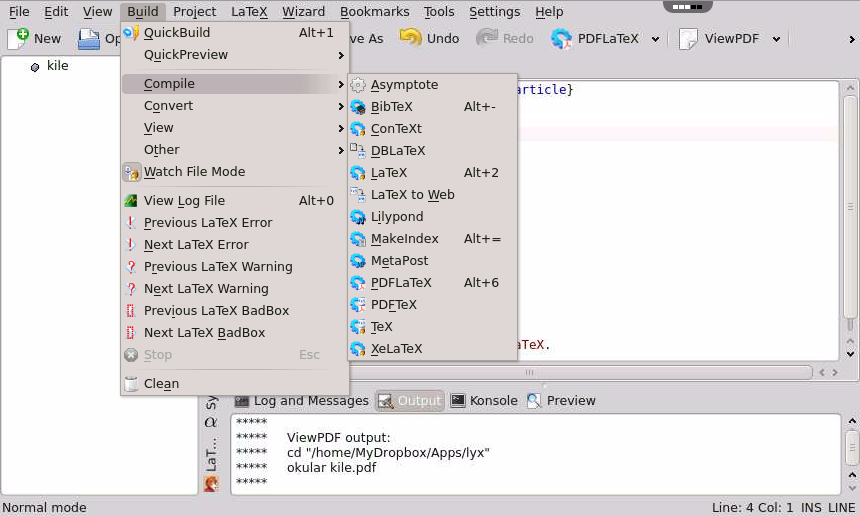Run XeLaTeX from the Compile submenu

click(x=432, y=348)
